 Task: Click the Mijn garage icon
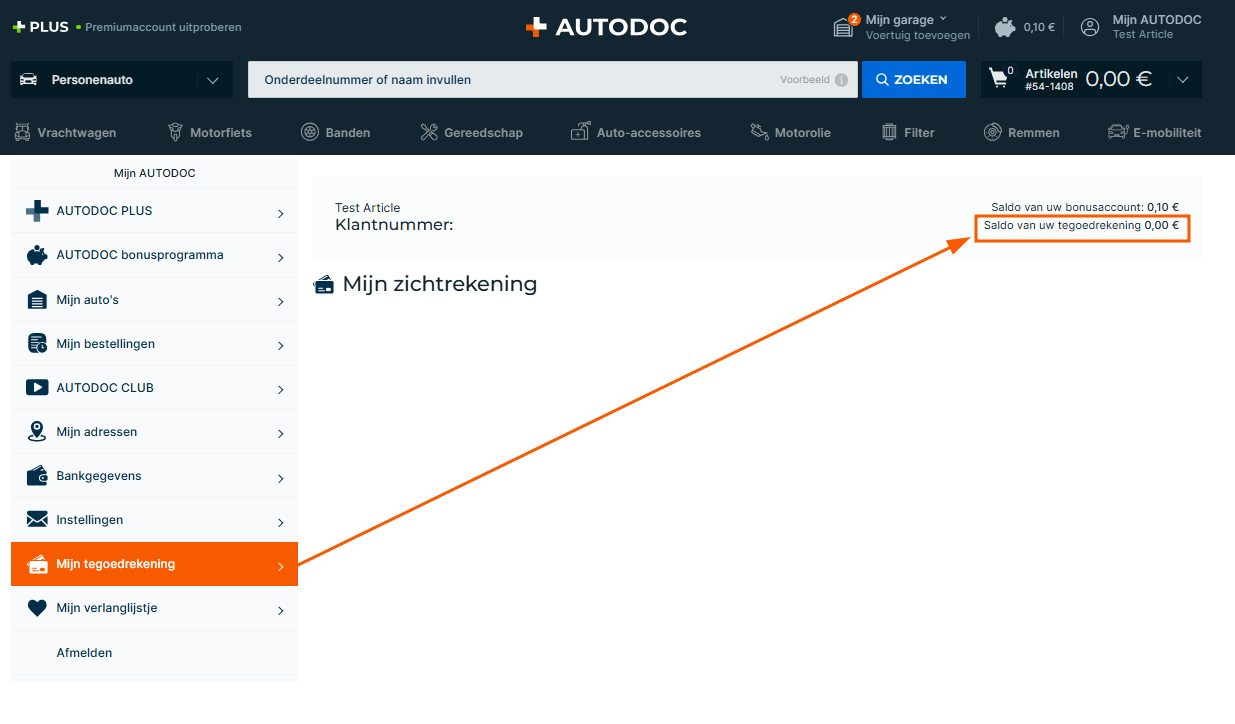tap(845, 27)
